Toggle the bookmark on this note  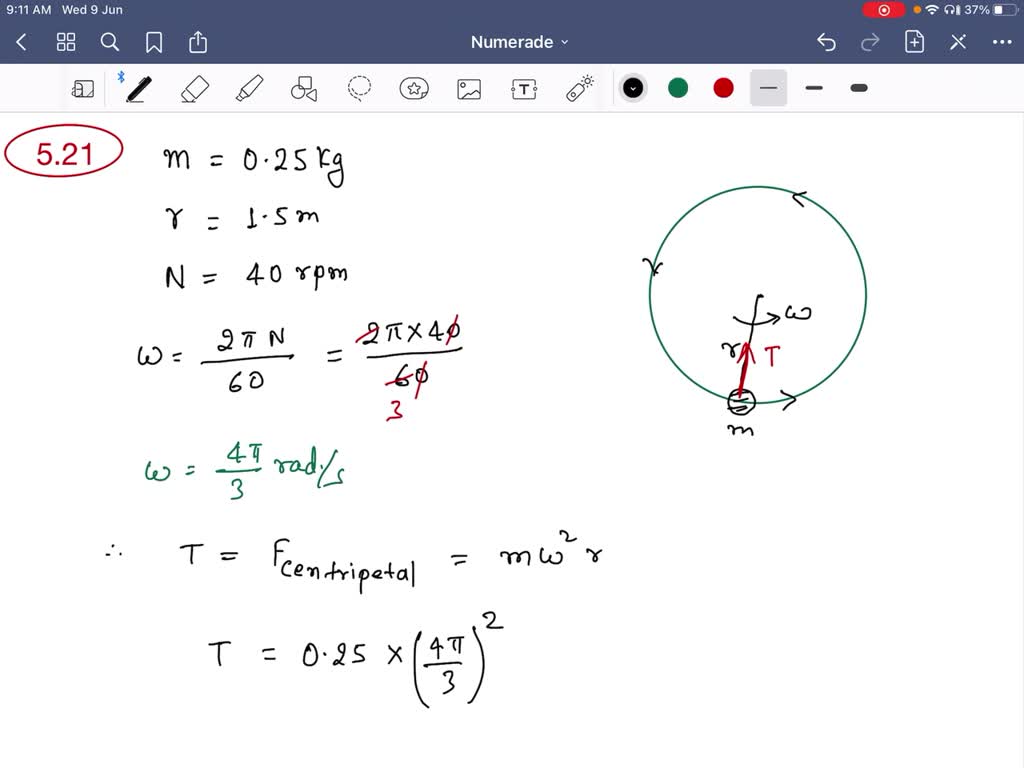pos(152,42)
